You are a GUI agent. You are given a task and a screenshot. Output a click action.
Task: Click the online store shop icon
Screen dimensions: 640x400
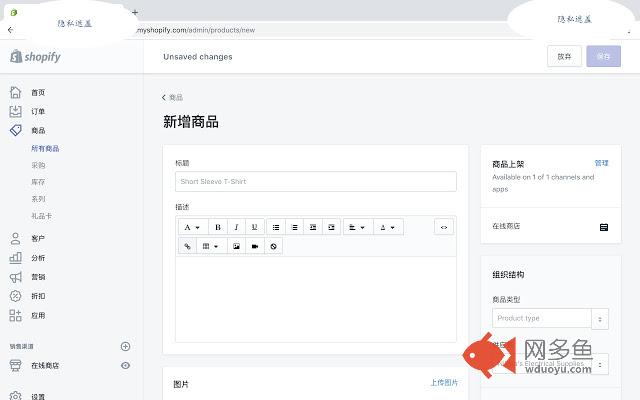(x=16, y=365)
